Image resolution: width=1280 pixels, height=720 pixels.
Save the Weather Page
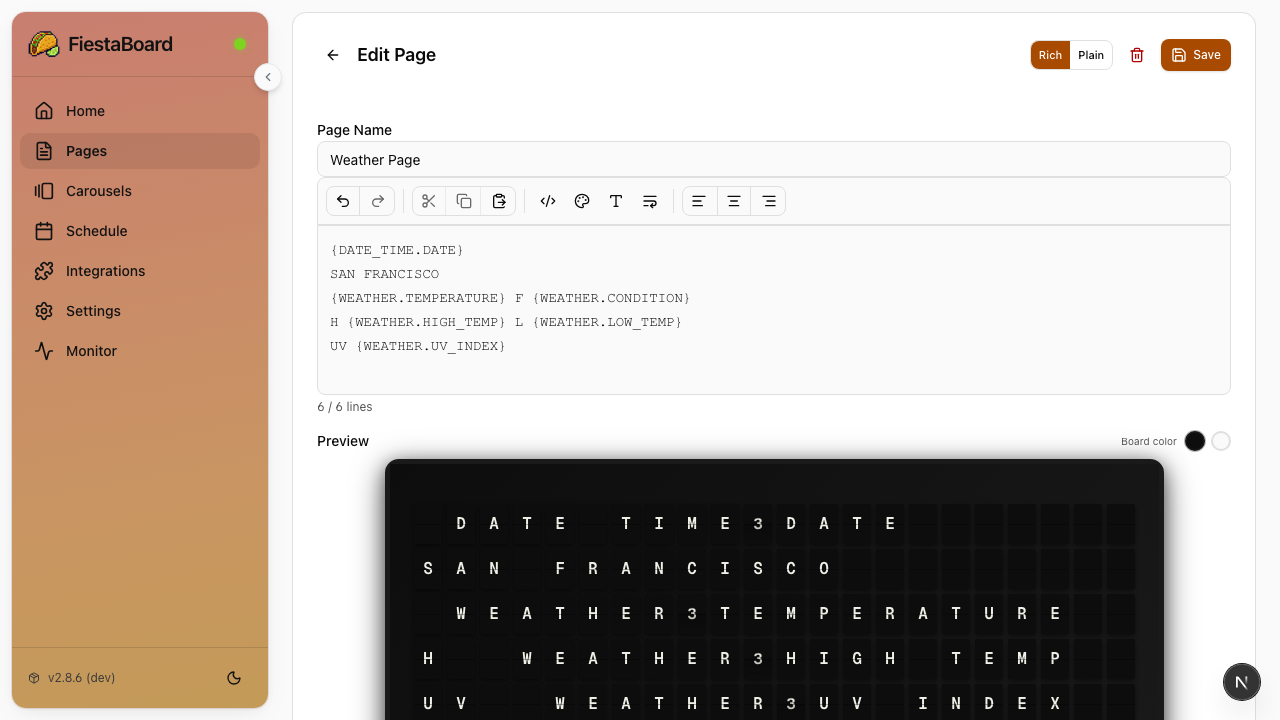(x=1196, y=55)
